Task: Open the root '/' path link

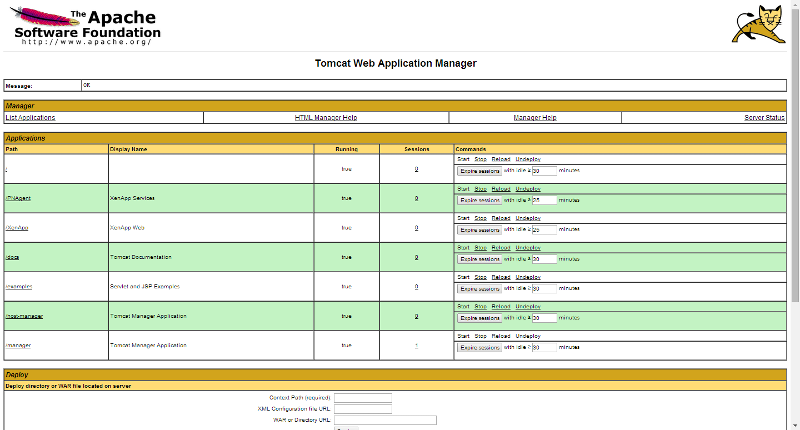Action: (x=6, y=169)
